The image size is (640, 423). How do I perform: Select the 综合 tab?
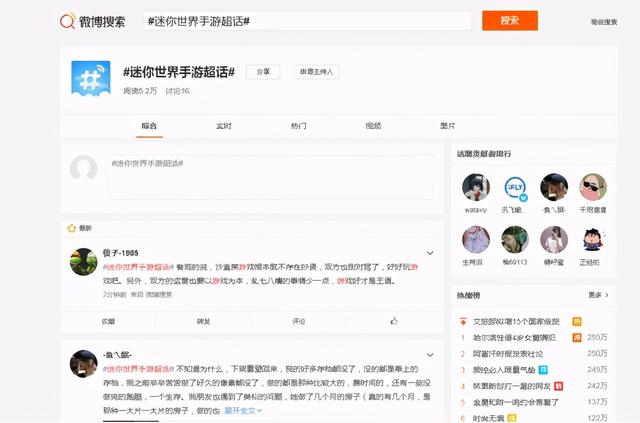pos(149,126)
